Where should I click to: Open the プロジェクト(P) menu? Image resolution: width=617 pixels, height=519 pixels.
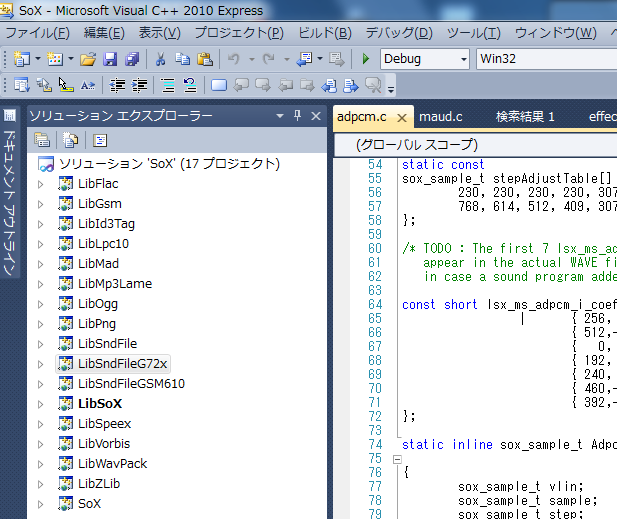tap(239, 33)
